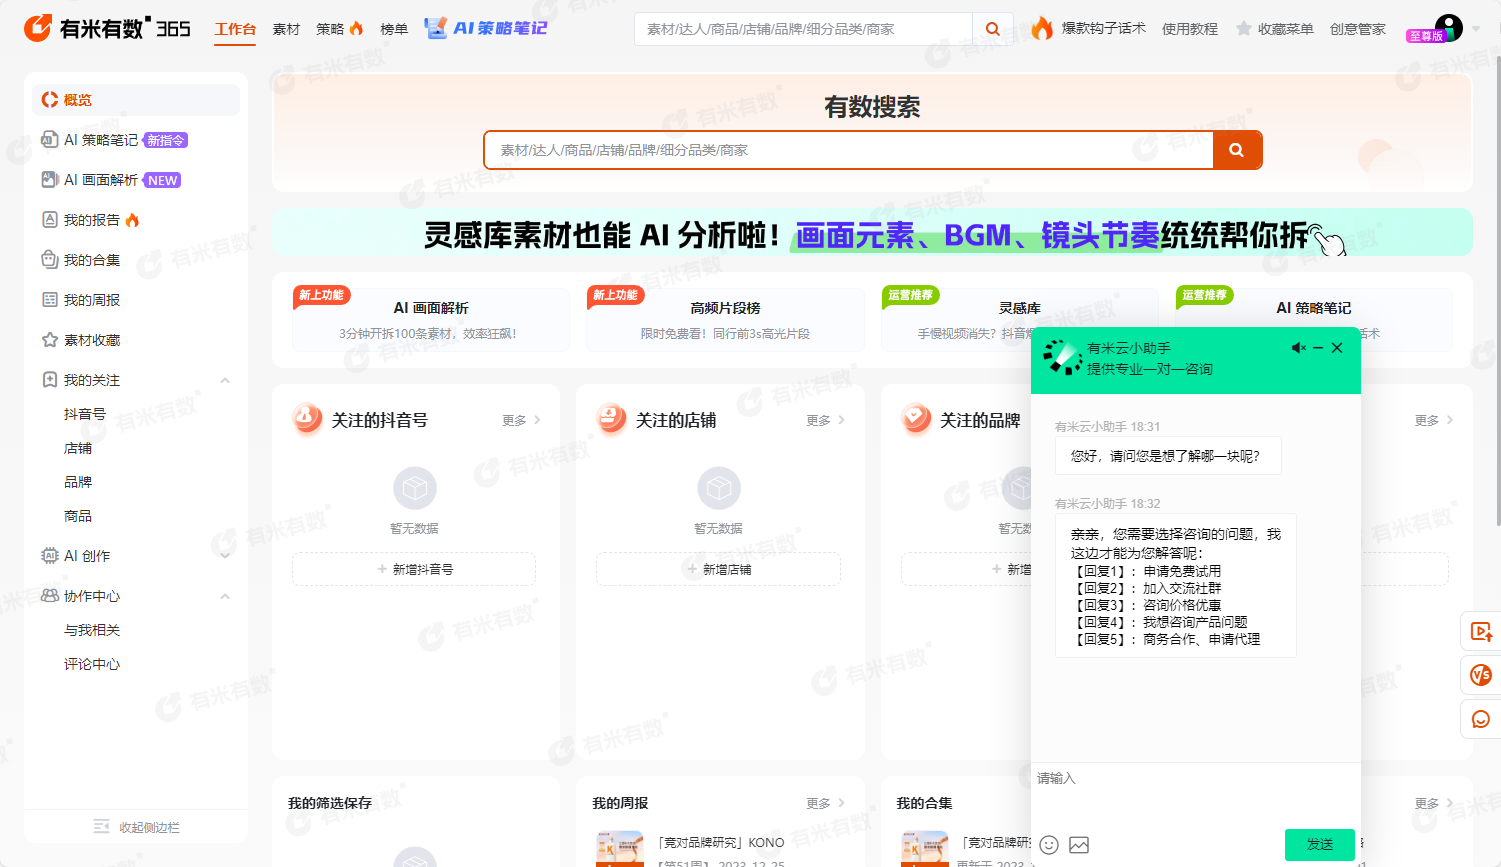Open 素材收藏 in the sidebar
Screen dimensions: 1501x867
92,340
